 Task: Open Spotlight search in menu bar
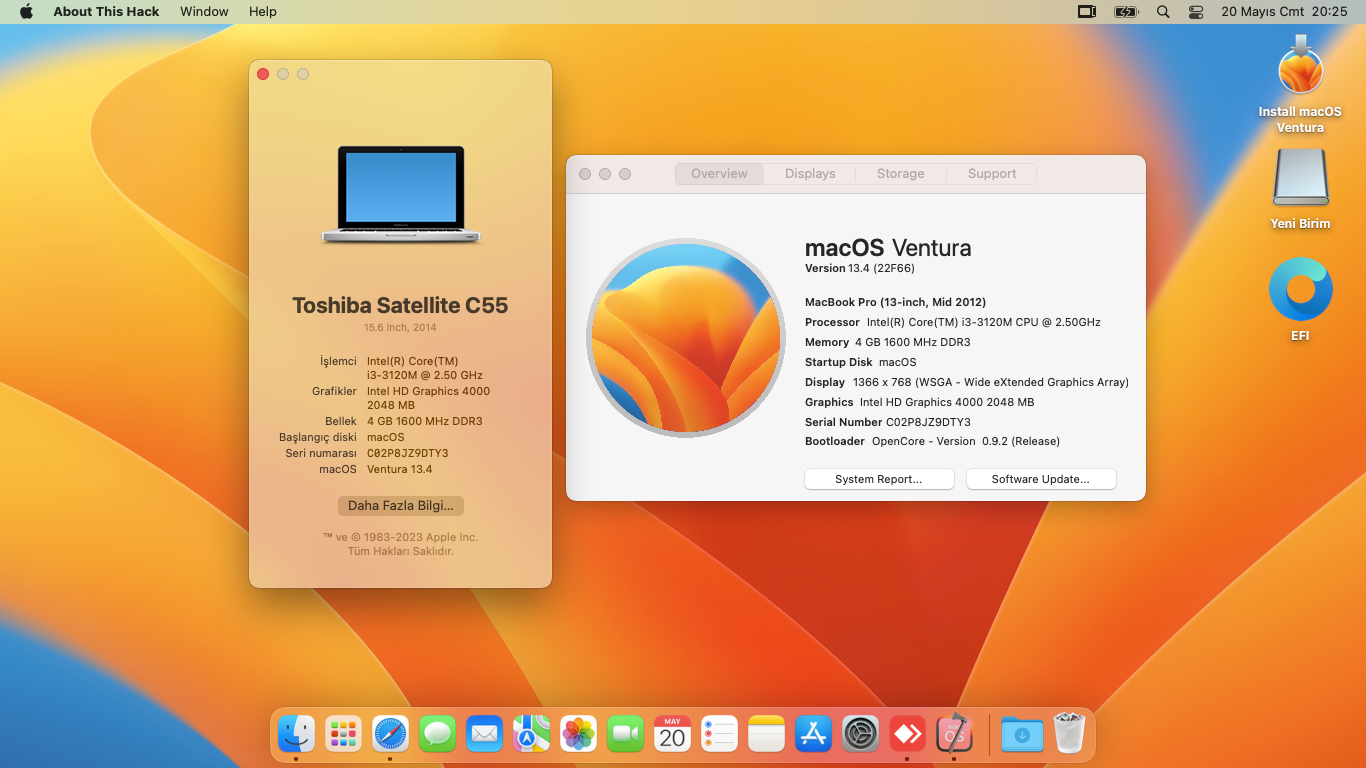click(1162, 12)
